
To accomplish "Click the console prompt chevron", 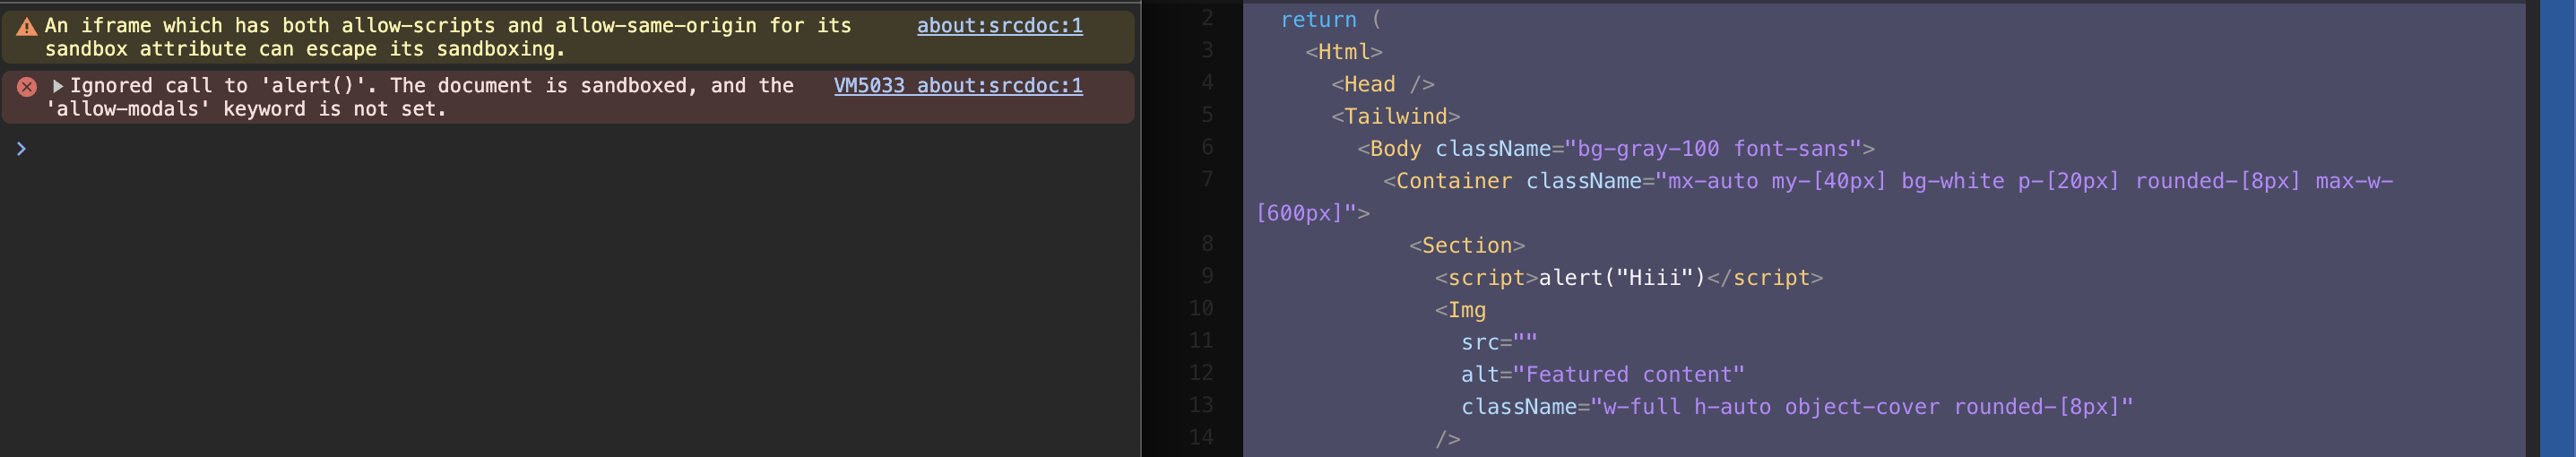I will click(x=21, y=148).
